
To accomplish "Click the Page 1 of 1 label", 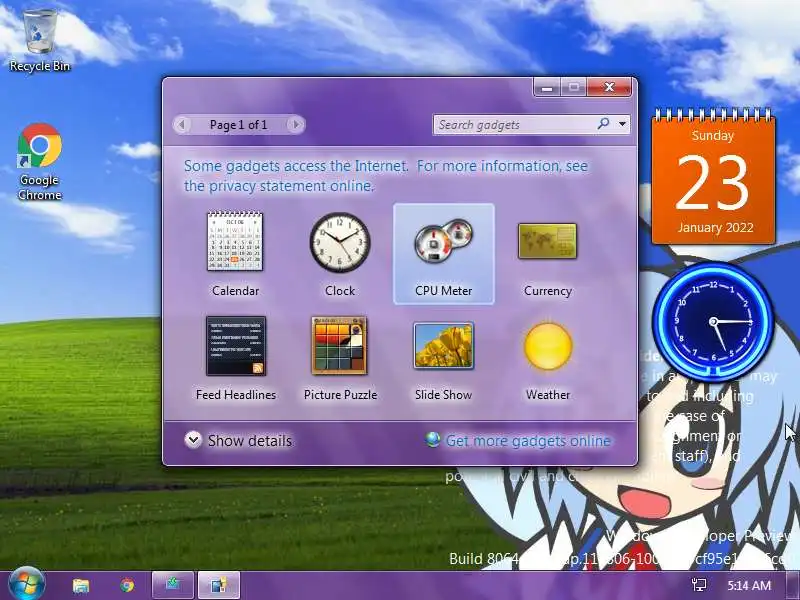I will pyautogui.click(x=238, y=125).
